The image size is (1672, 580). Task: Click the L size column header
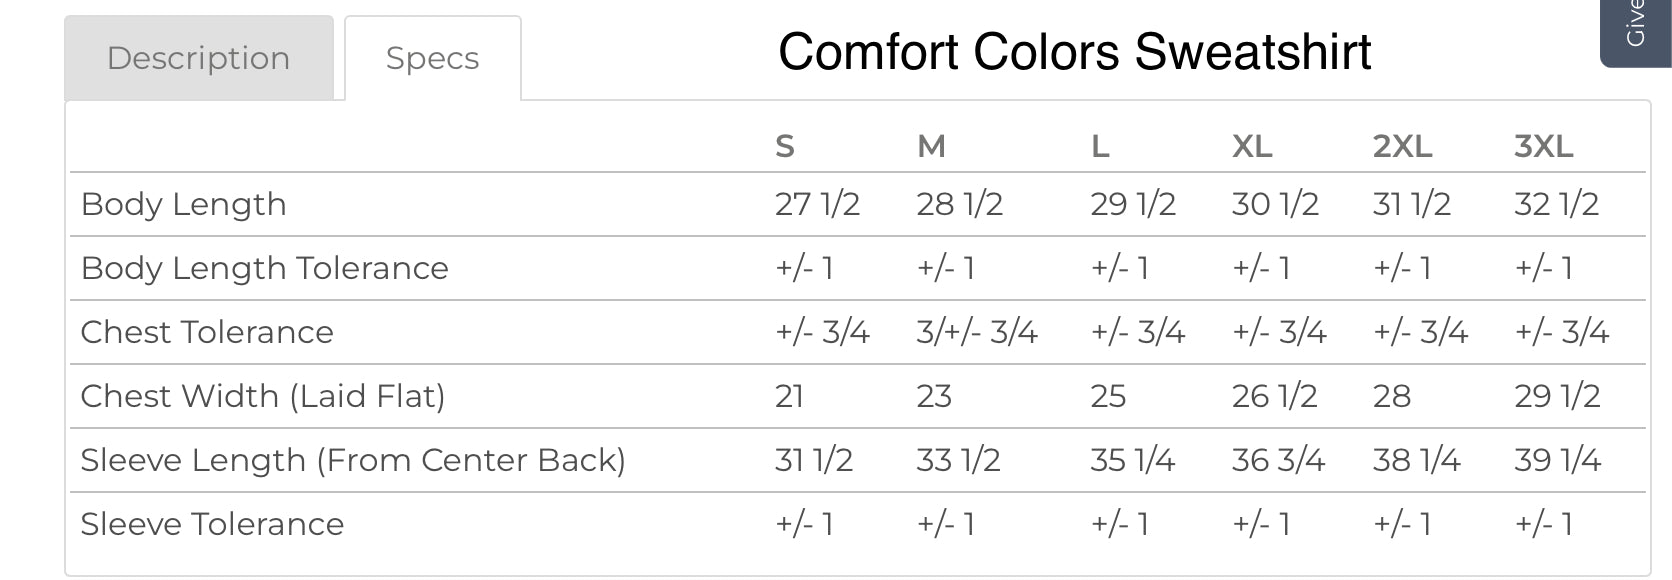1100,146
